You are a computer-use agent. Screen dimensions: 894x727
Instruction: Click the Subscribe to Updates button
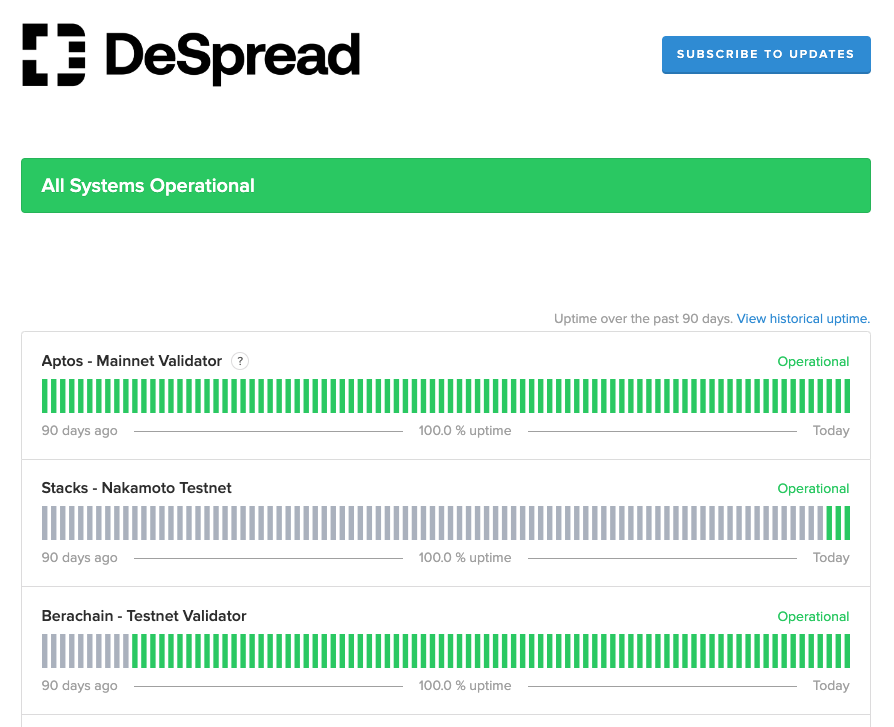tap(766, 55)
